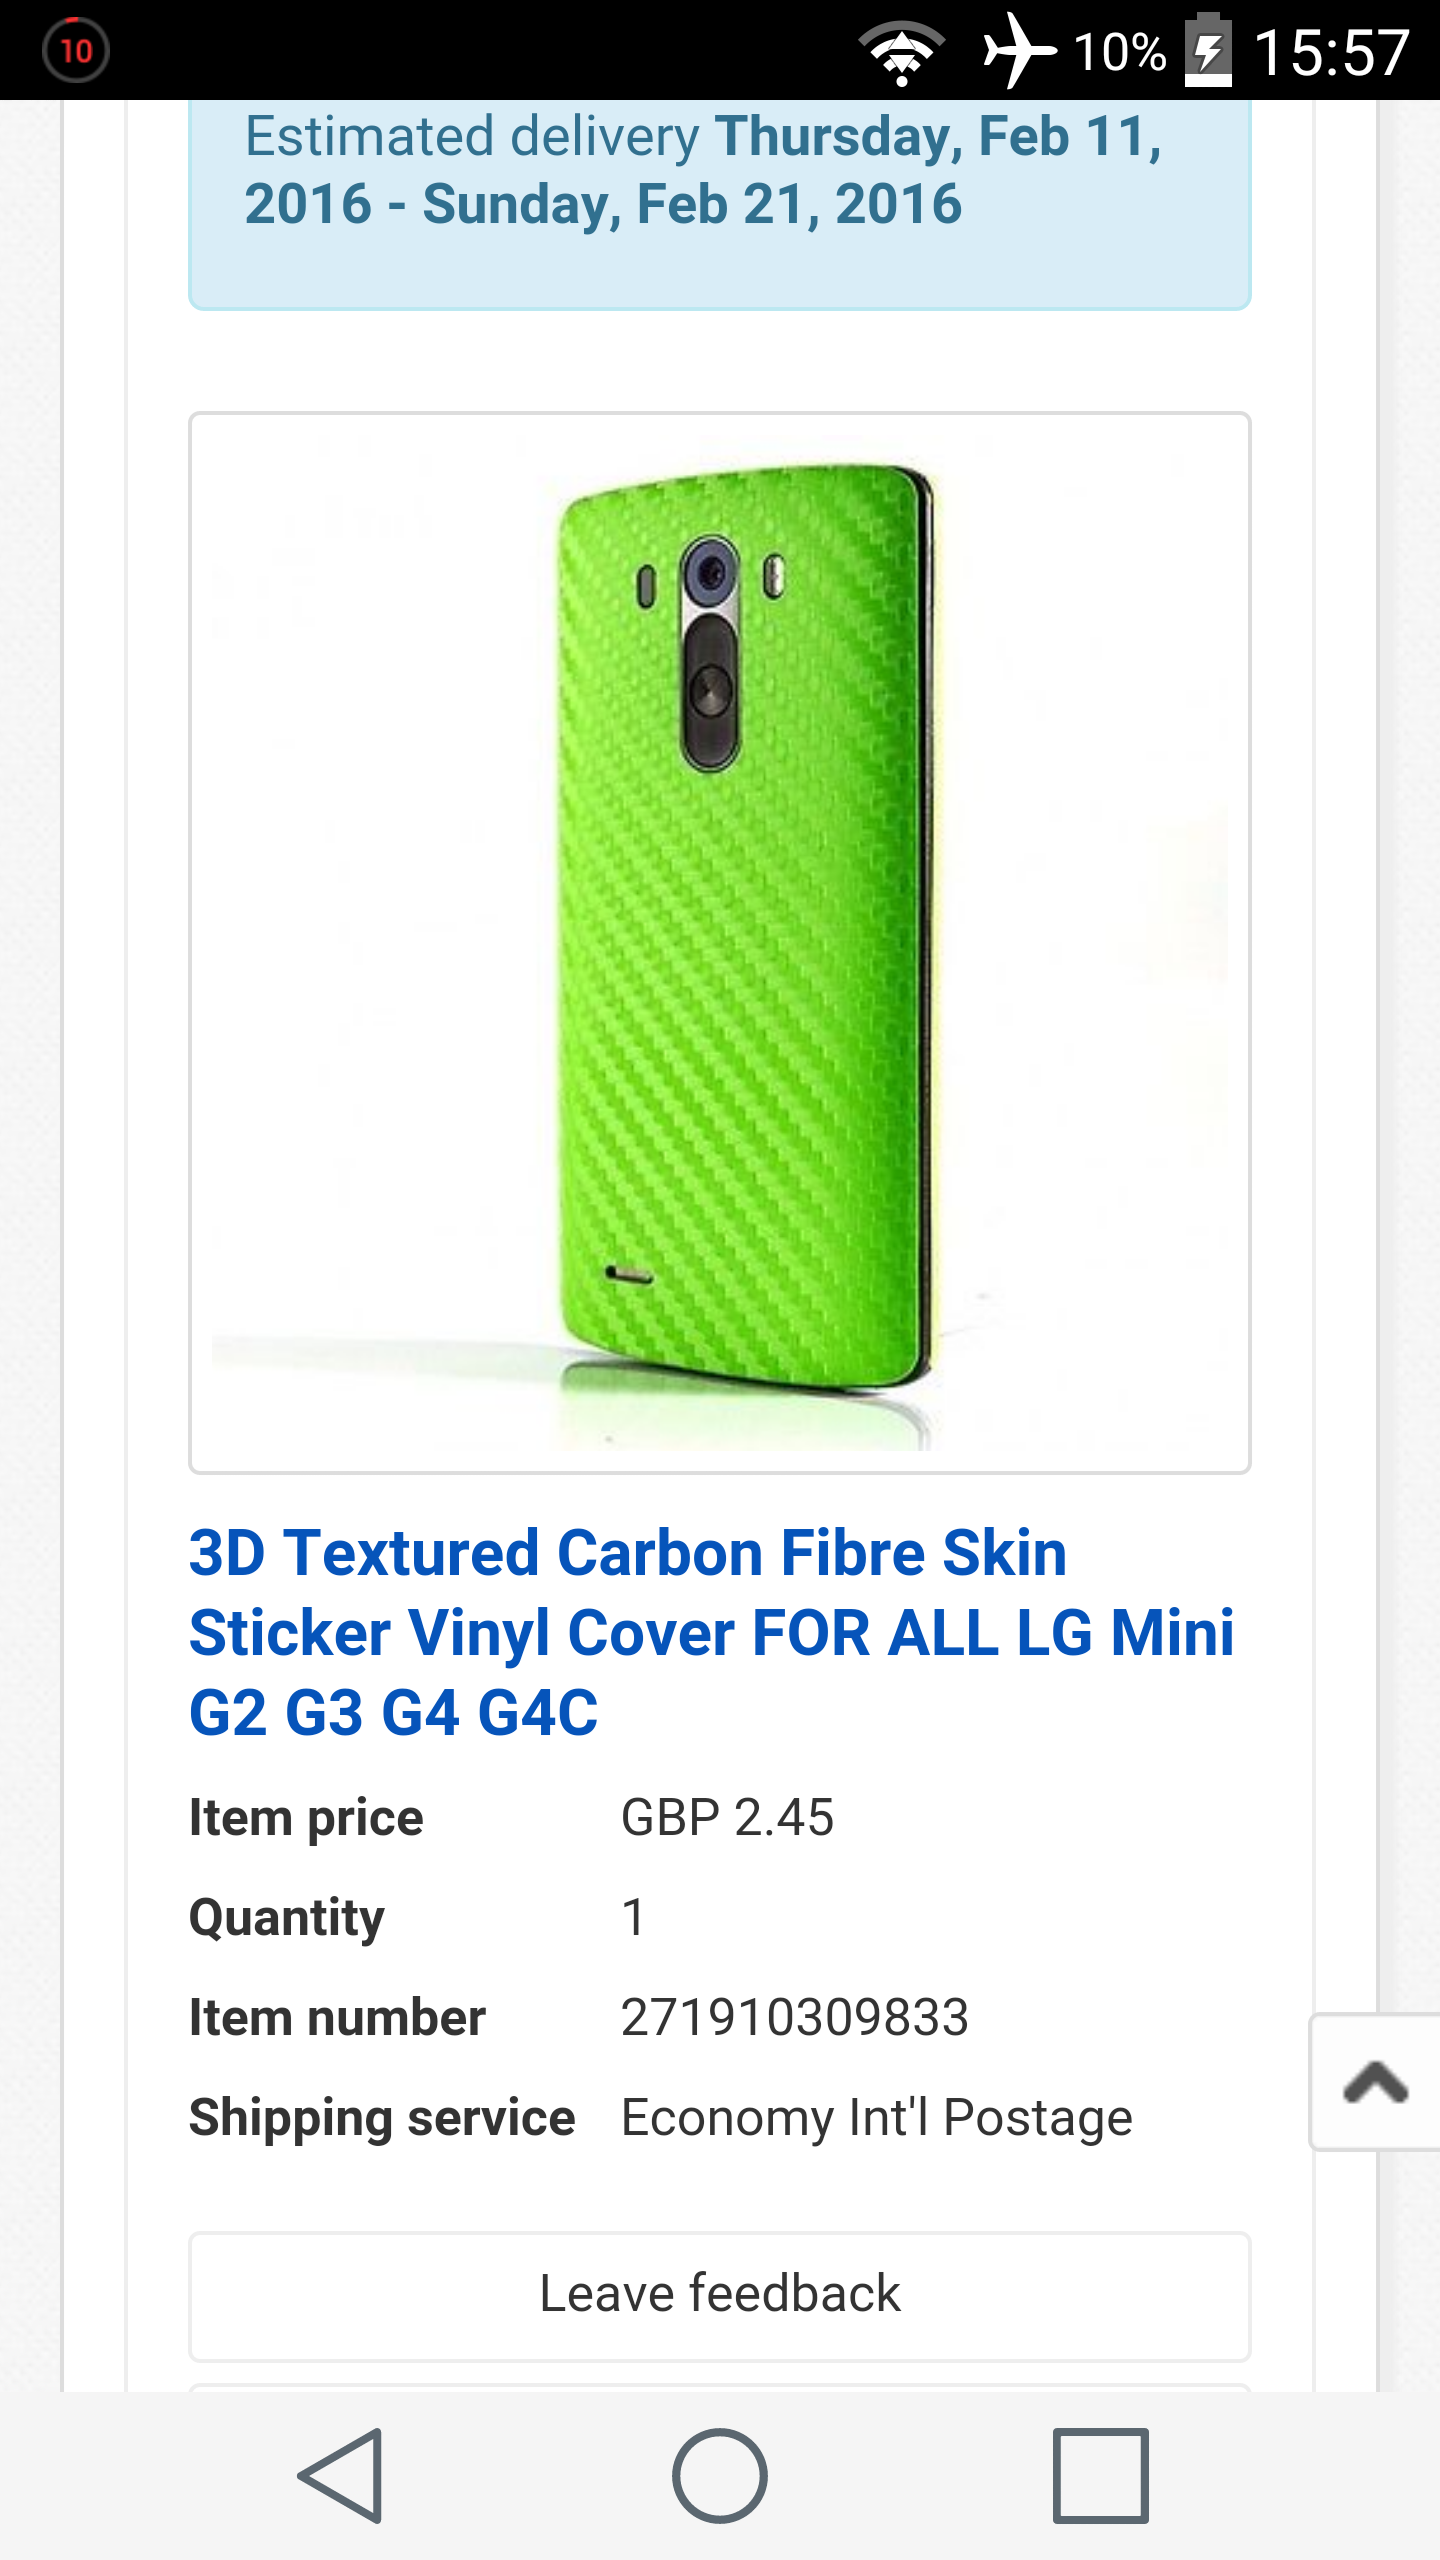
Task: Open the green LG phone skin image
Action: (x=720, y=942)
